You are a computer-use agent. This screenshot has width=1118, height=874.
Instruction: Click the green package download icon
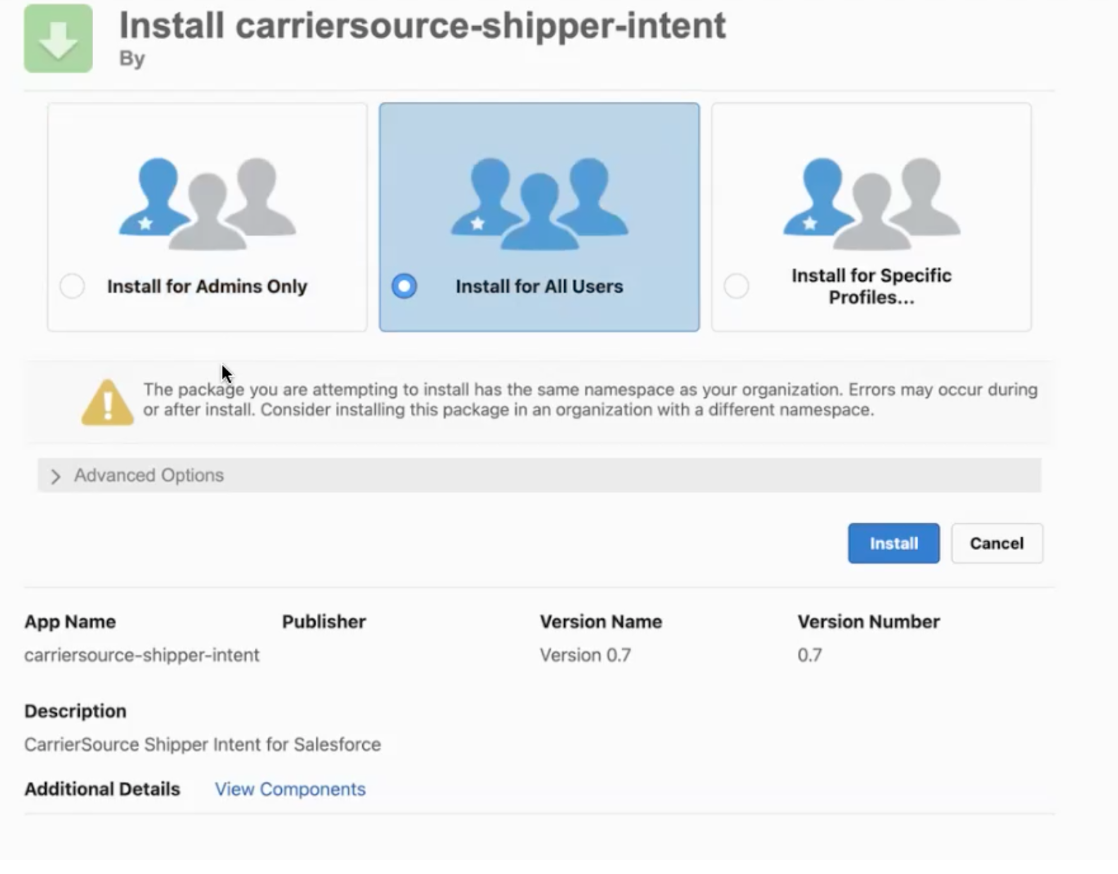[58, 38]
